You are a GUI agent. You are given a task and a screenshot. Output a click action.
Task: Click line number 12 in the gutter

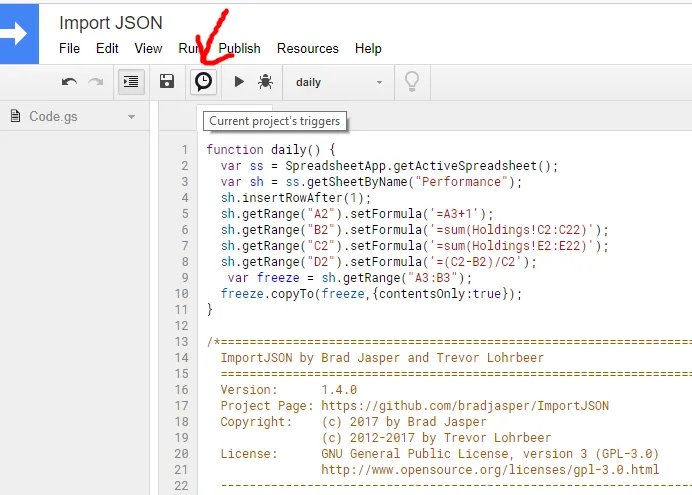[x=181, y=326]
